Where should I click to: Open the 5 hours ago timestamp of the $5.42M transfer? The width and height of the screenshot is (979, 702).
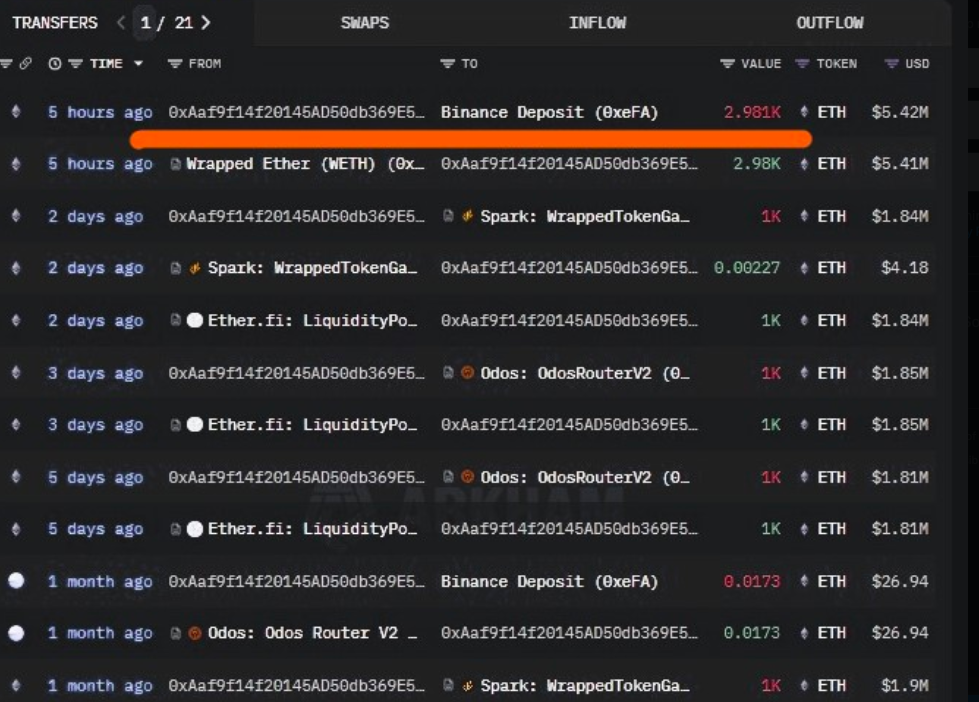[x=100, y=112]
